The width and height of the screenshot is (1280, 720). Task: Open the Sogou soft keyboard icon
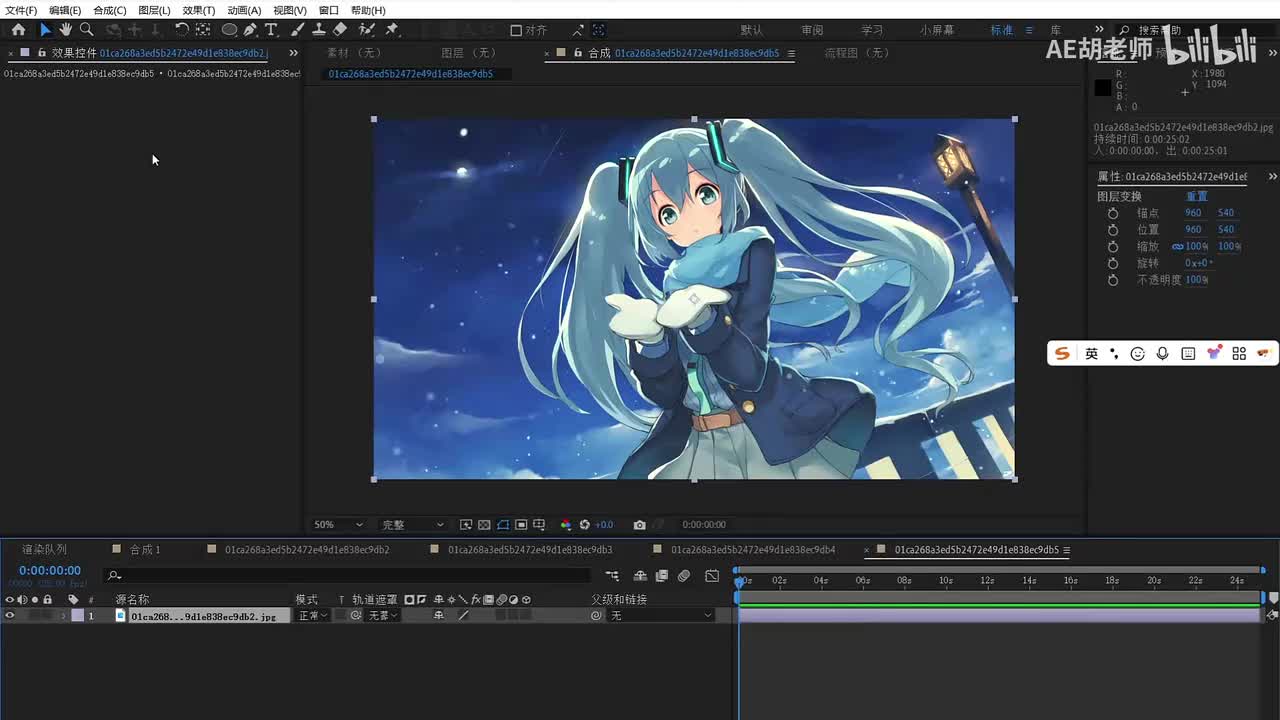(1188, 354)
